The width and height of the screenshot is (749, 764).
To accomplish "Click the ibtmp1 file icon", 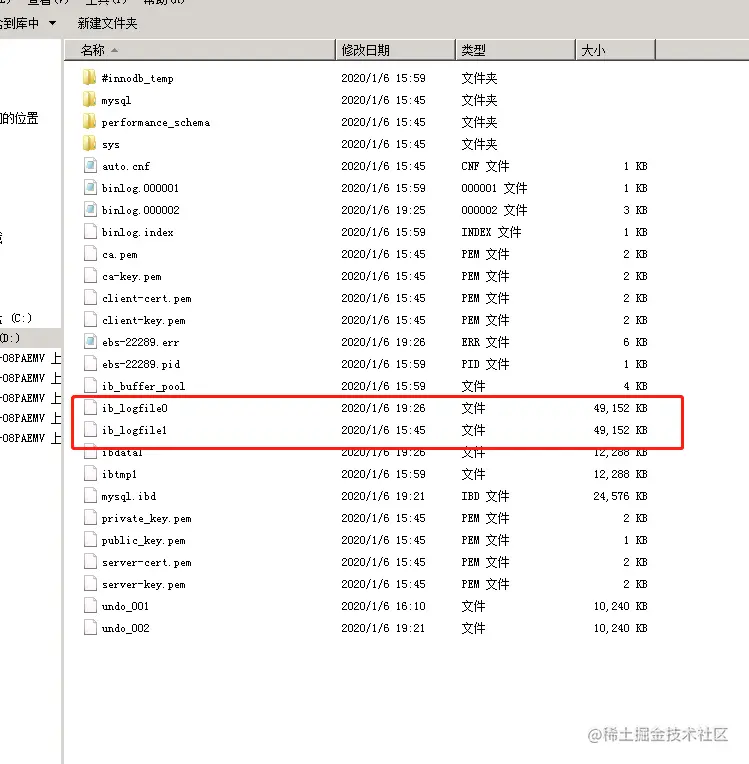I will tap(90, 474).
